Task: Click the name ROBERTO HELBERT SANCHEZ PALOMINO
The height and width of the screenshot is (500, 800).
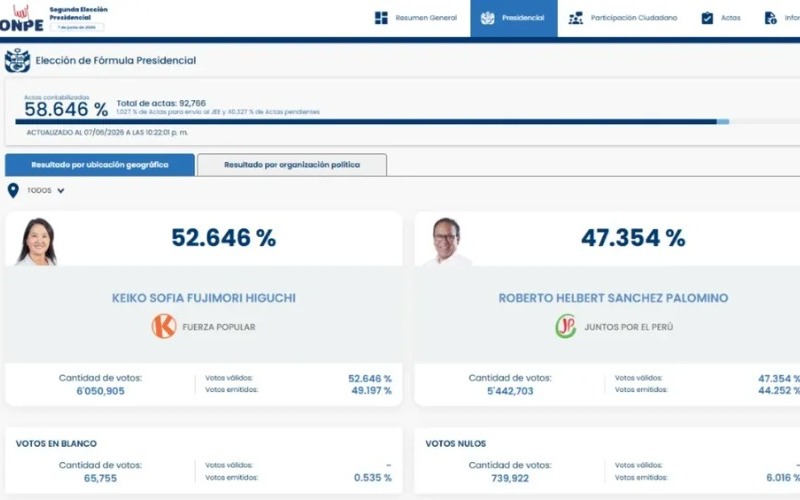Action: coord(613,298)
